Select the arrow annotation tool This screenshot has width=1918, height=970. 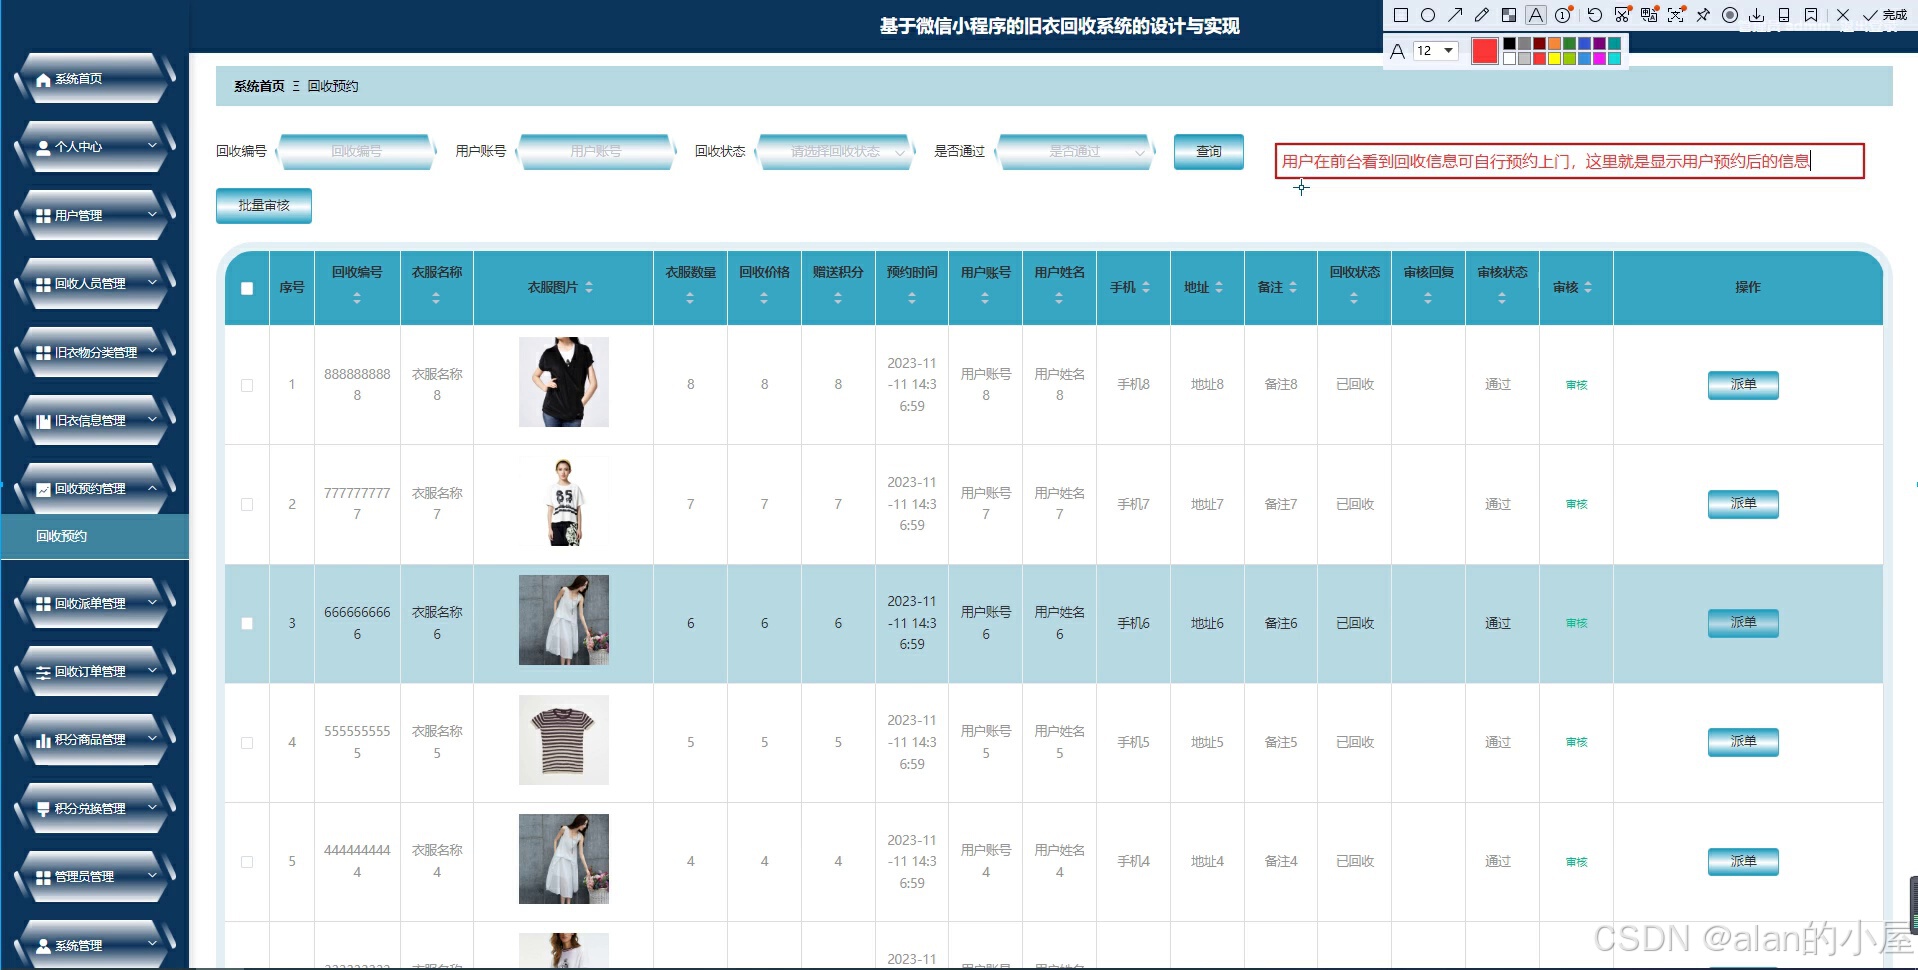pos(1455,15)
